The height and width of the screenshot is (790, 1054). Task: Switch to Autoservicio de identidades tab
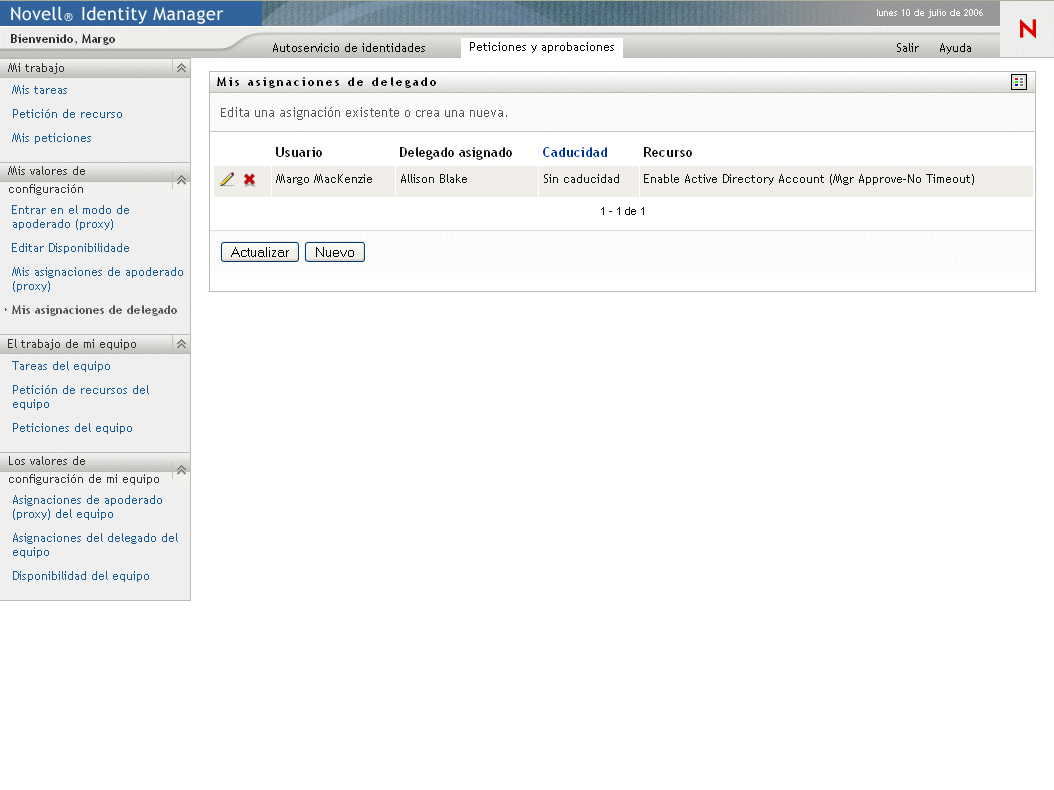click(x=349, y=48)
